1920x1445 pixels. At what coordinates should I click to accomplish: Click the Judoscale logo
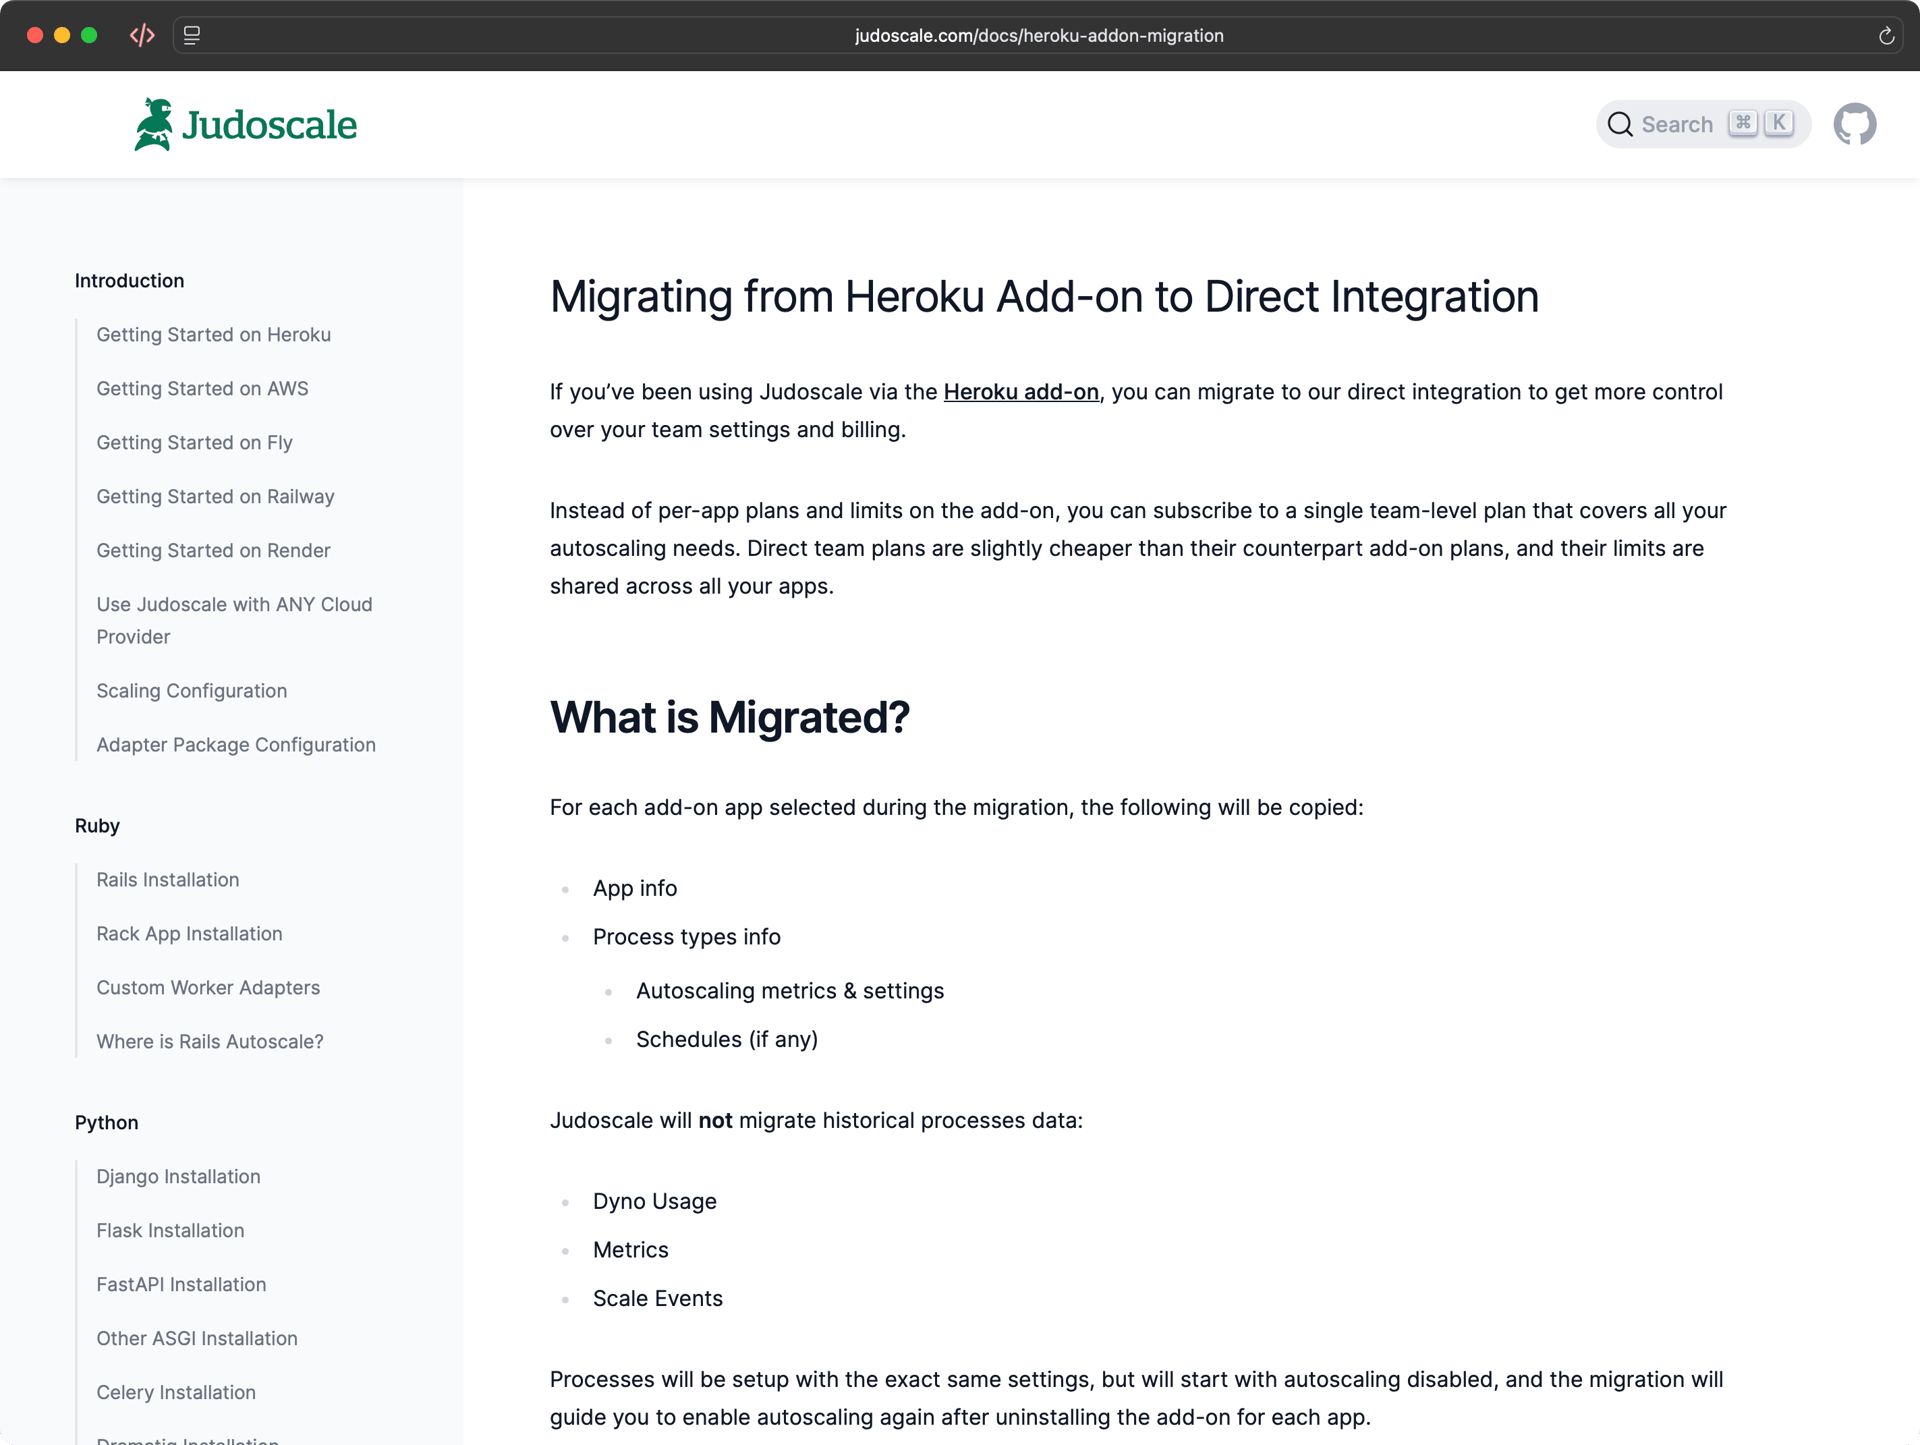[245, 124]
